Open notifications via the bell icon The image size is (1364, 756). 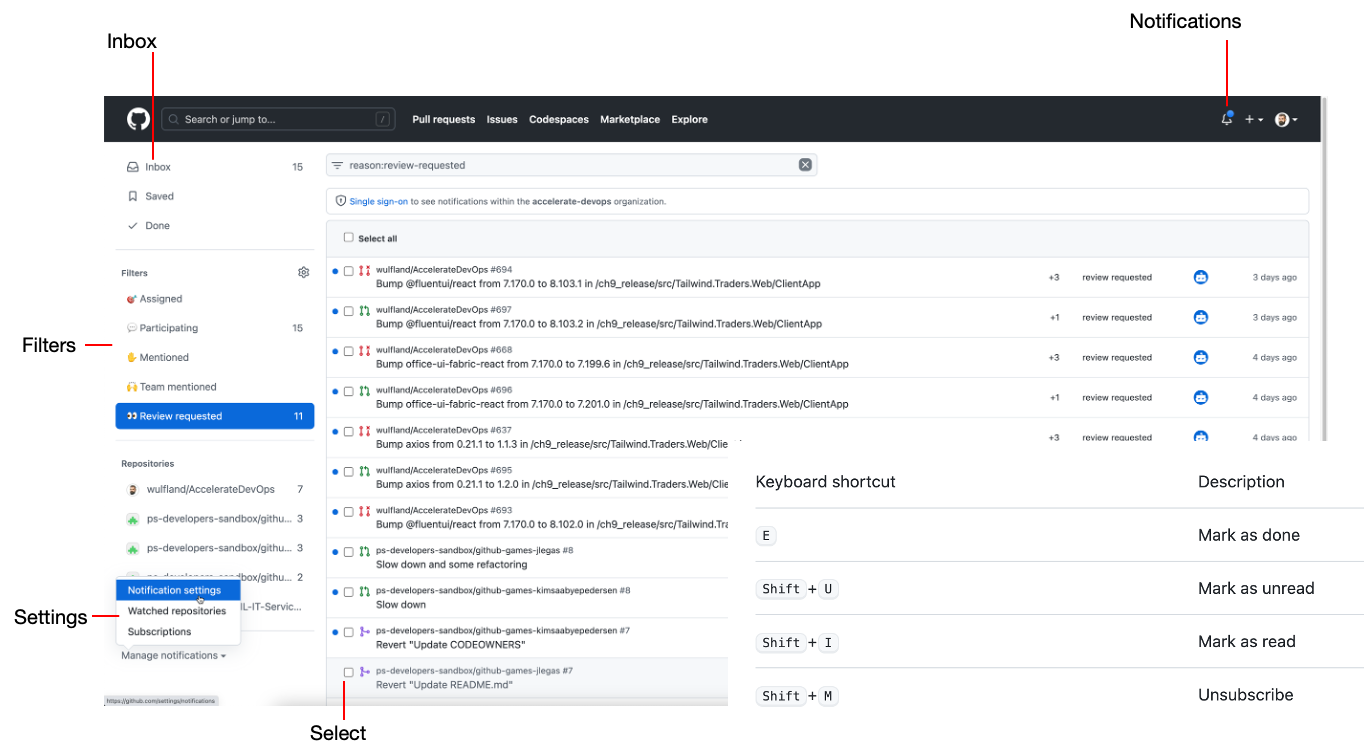click(x=1226, y=118)
